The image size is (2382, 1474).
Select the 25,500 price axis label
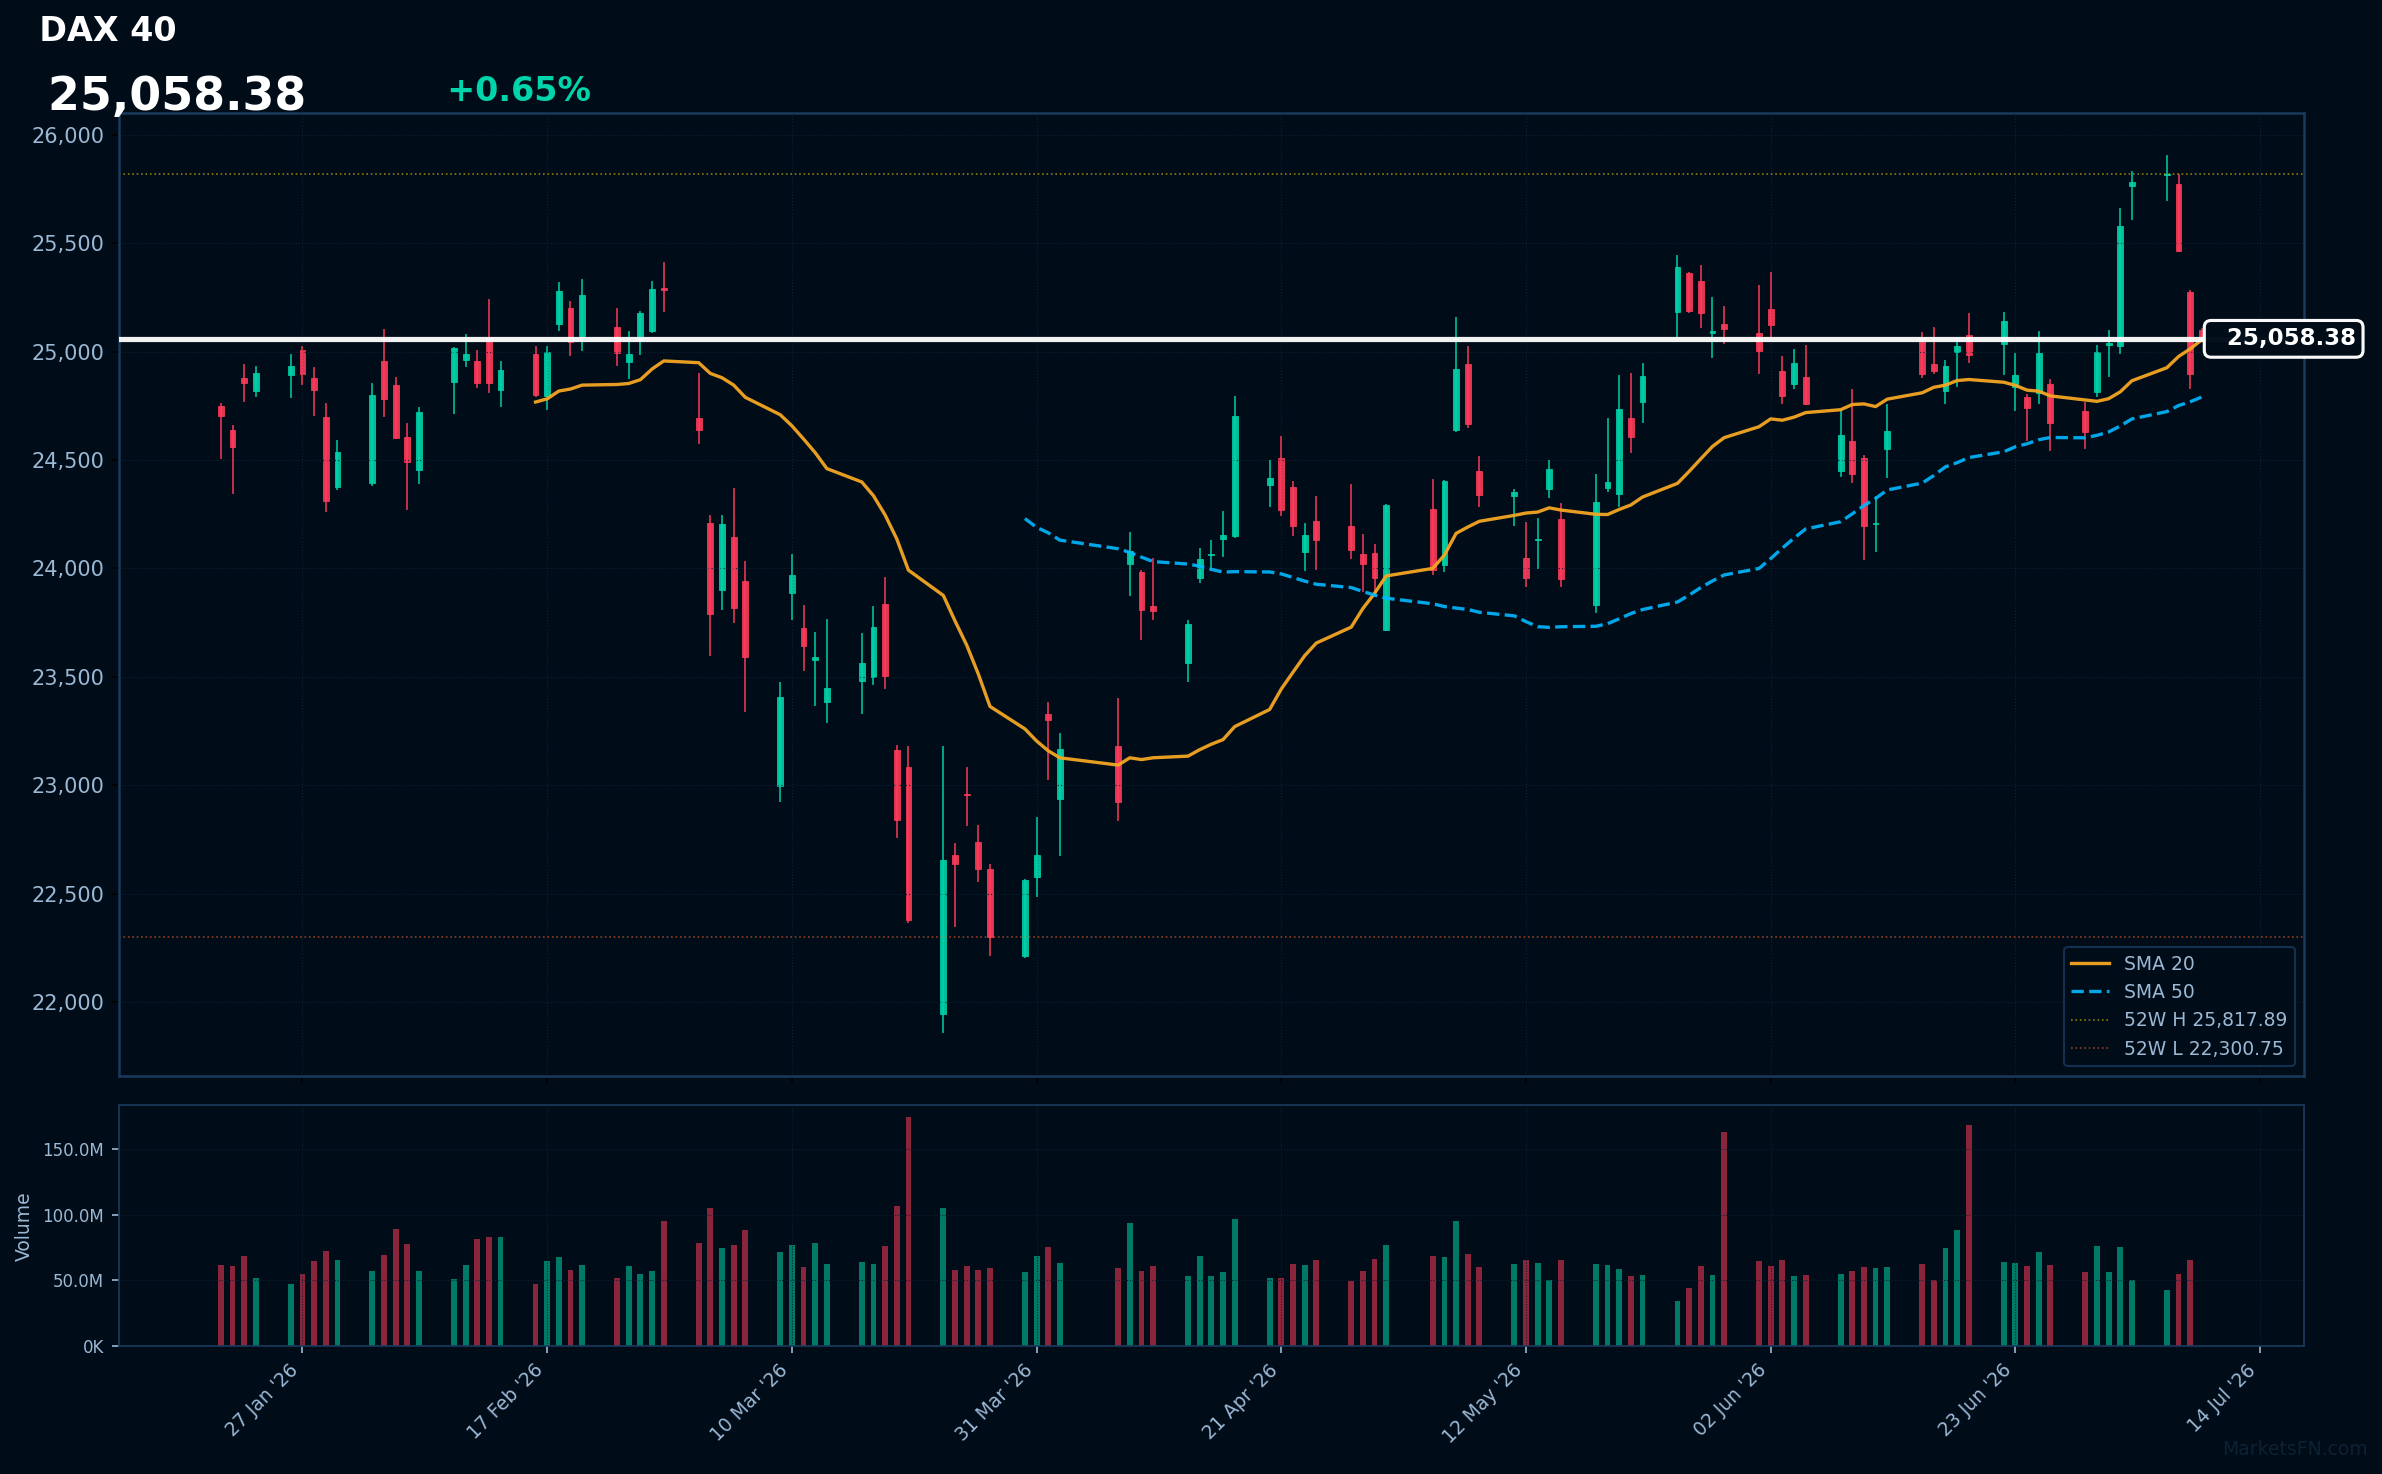[68, 244]
